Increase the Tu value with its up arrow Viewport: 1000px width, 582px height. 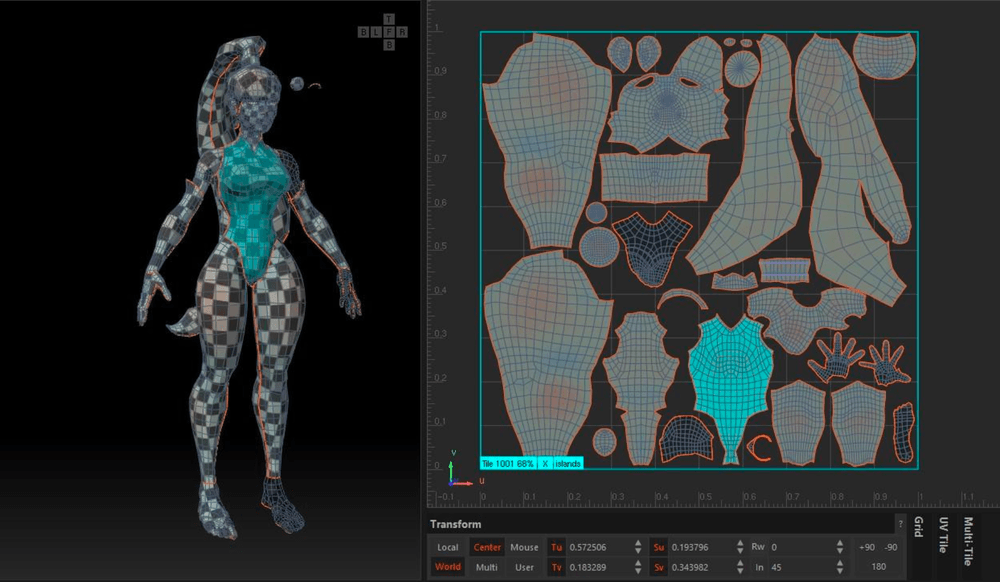638,544
